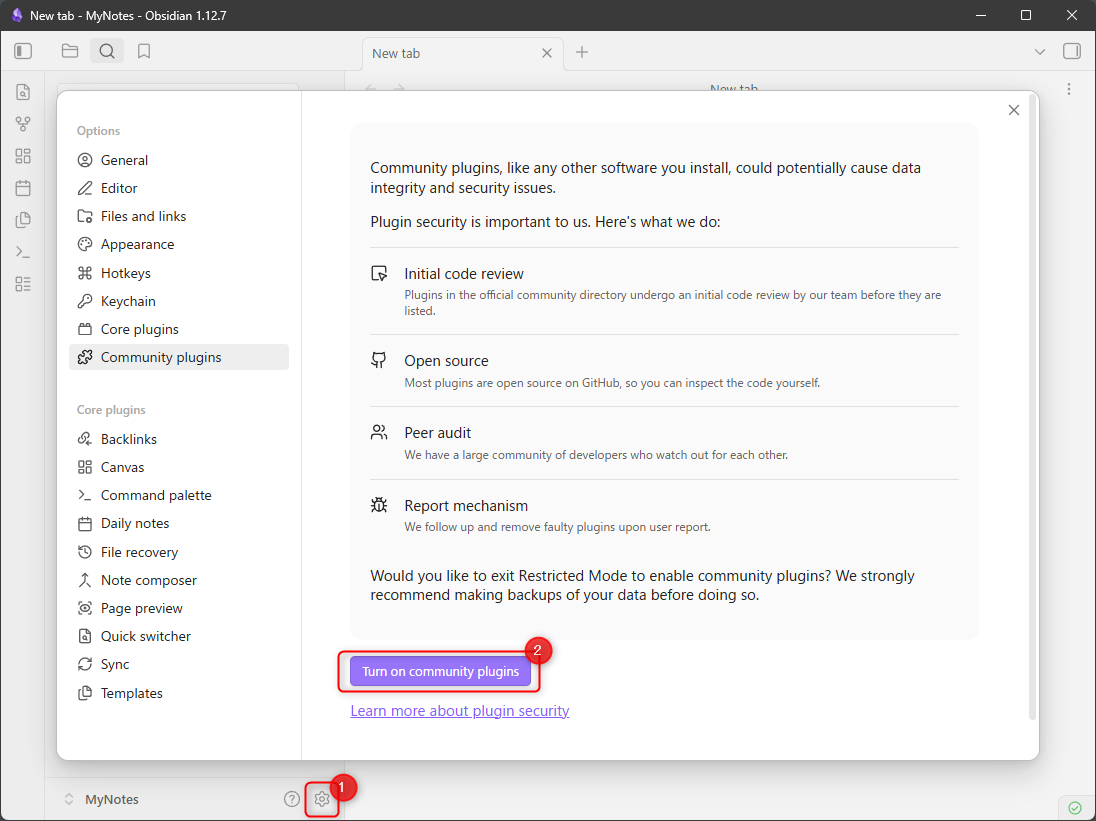Open Editor settings
1096x821 pixels.
[x=179, y=188]
